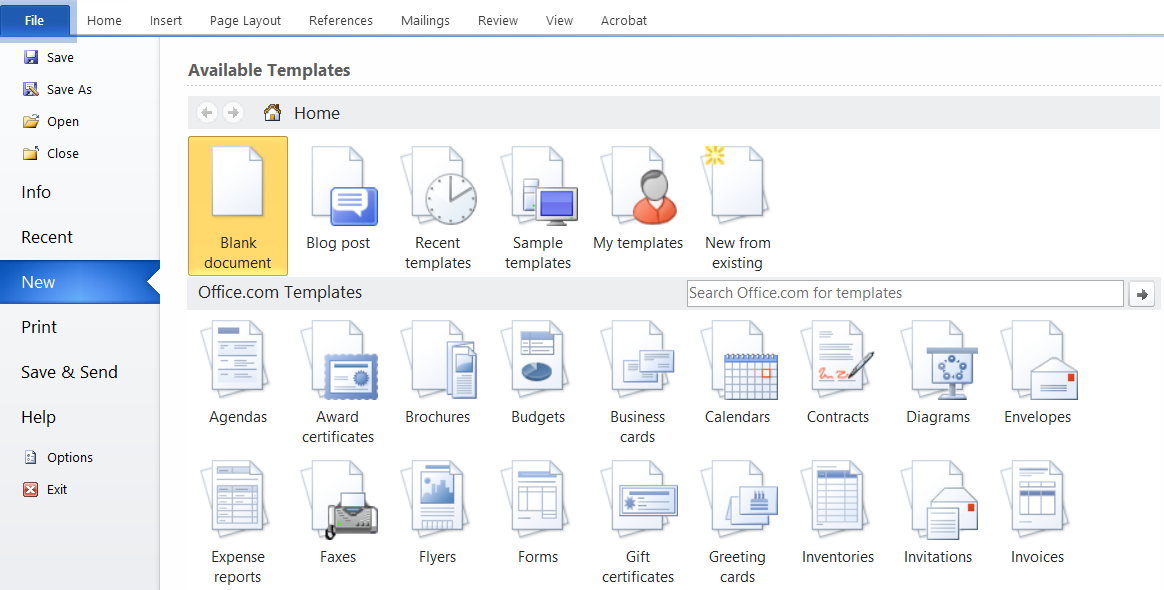The height and width of the screenshot is (590, 1164).
Task: Open the Greeting cards category
Action: coord(737,510)
